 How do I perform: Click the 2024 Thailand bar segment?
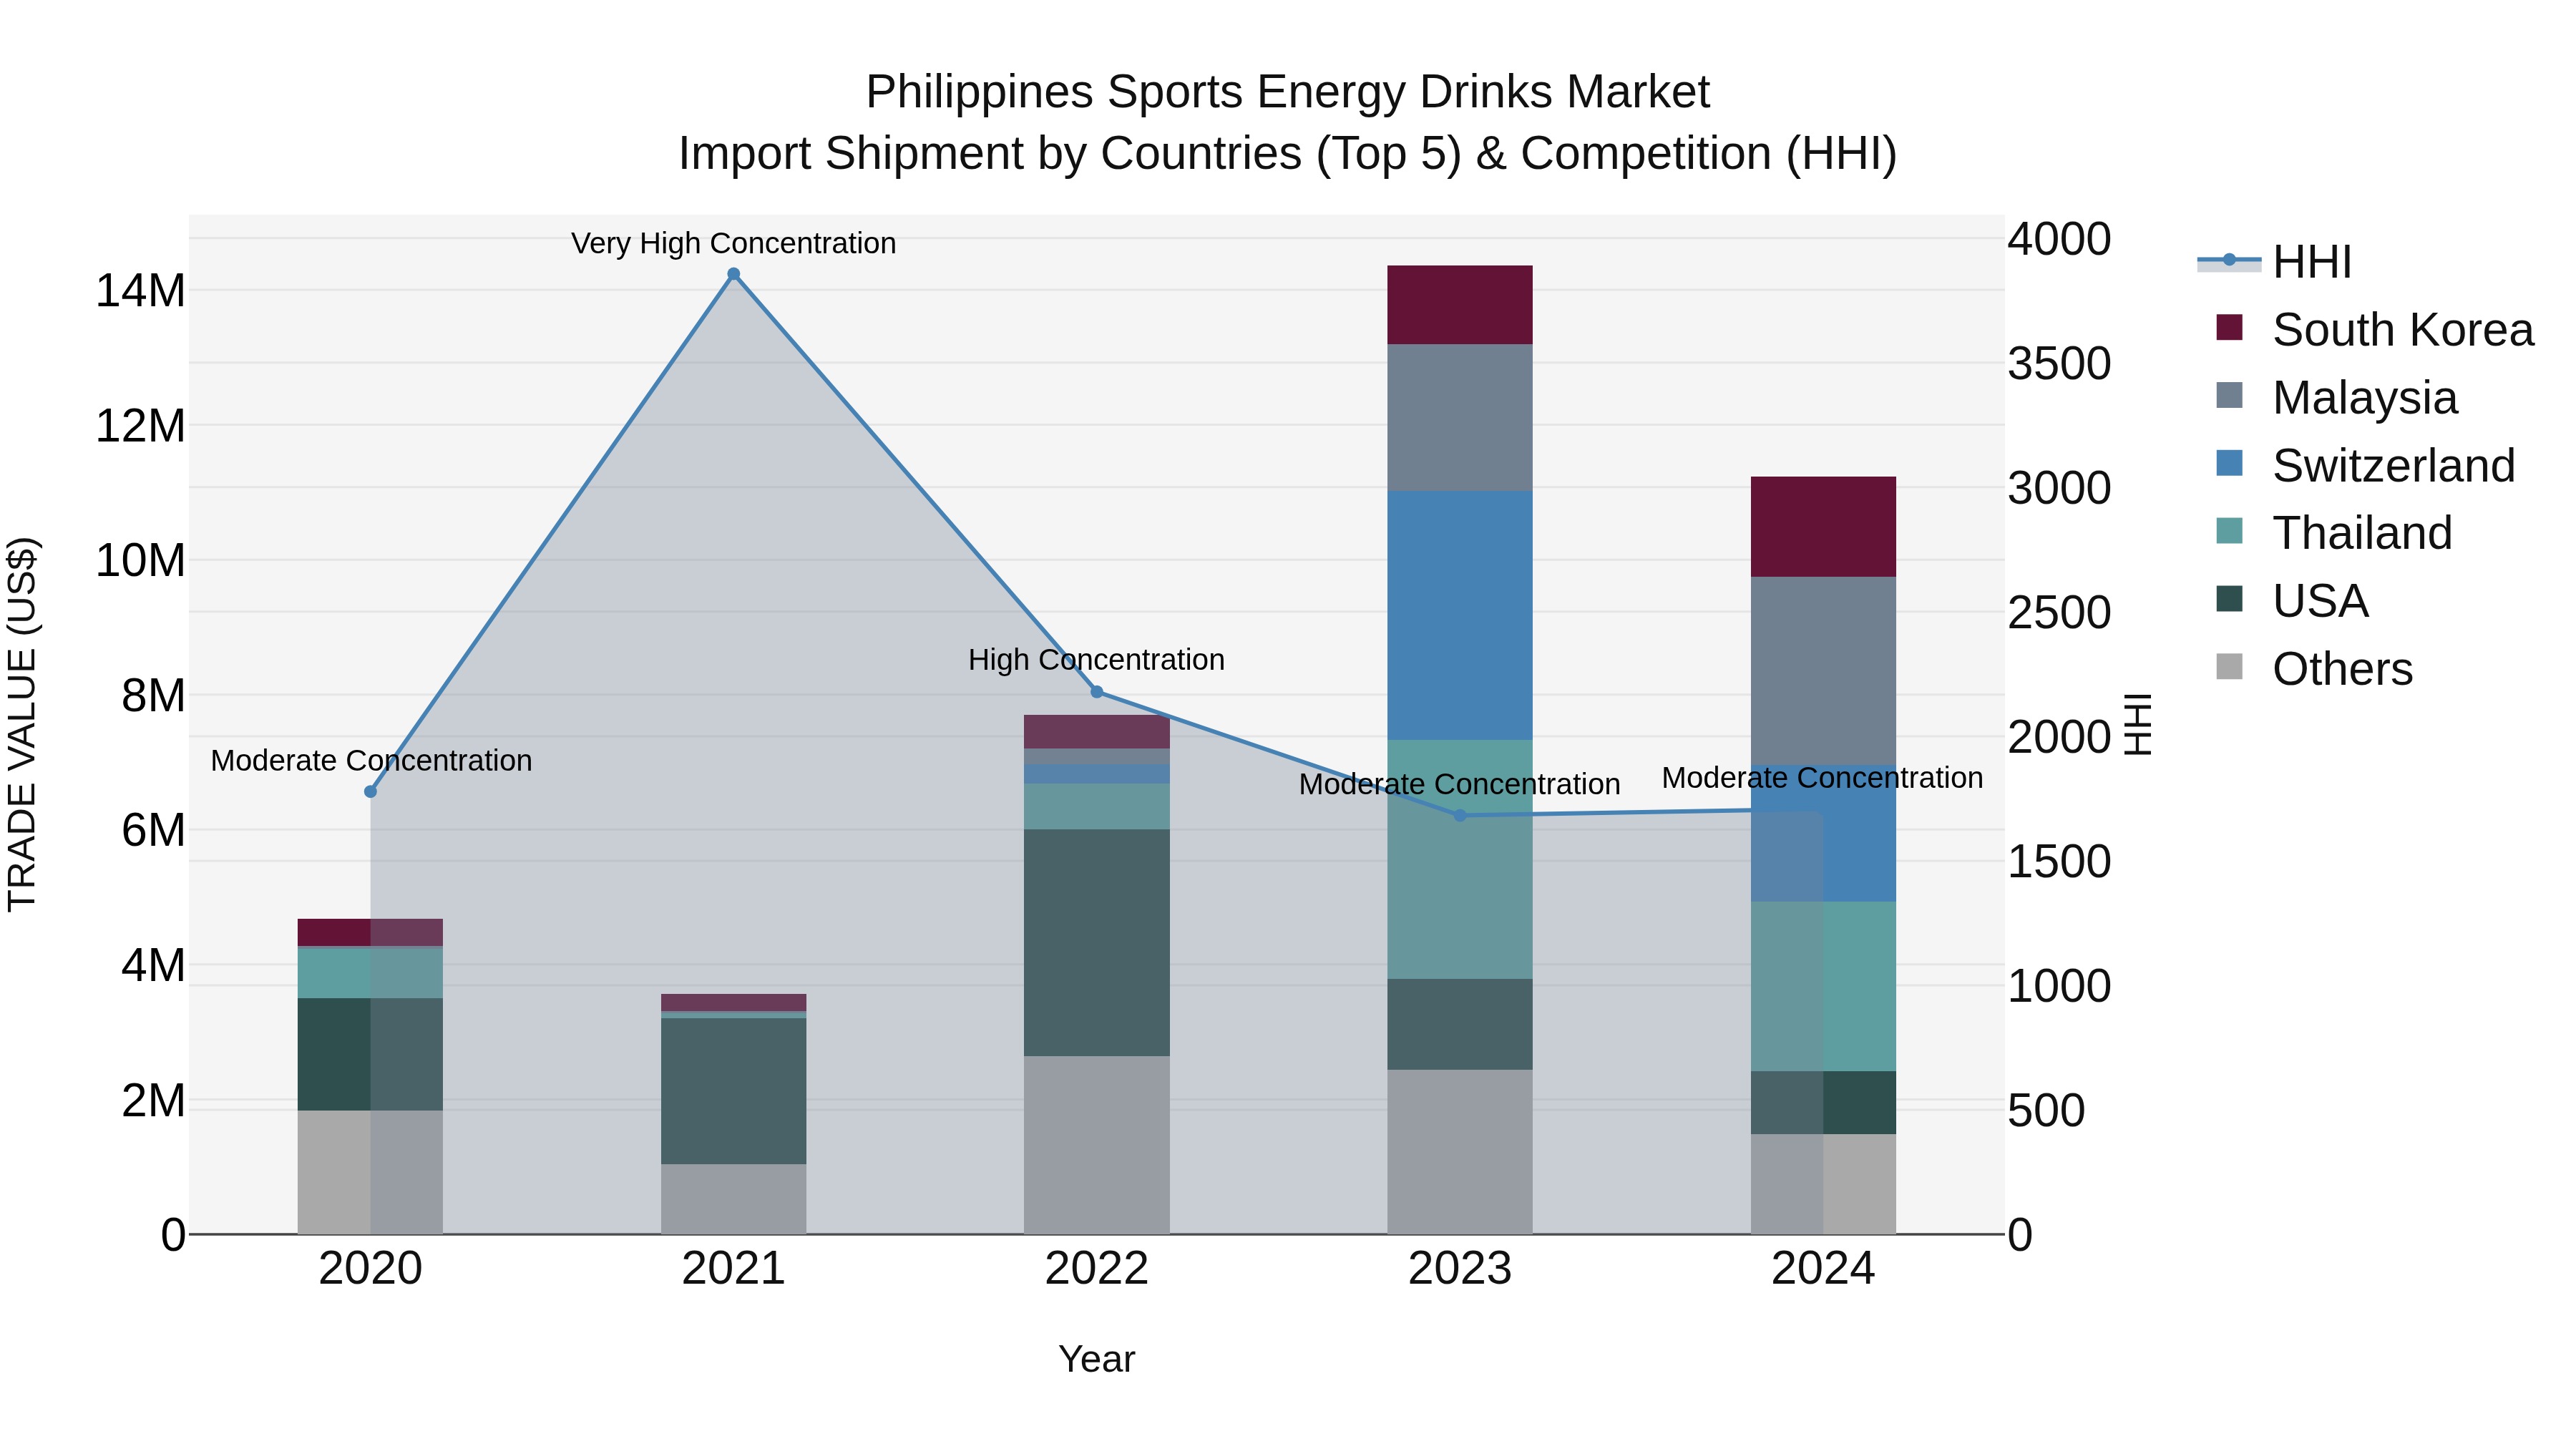click(x=1823, y=987)
